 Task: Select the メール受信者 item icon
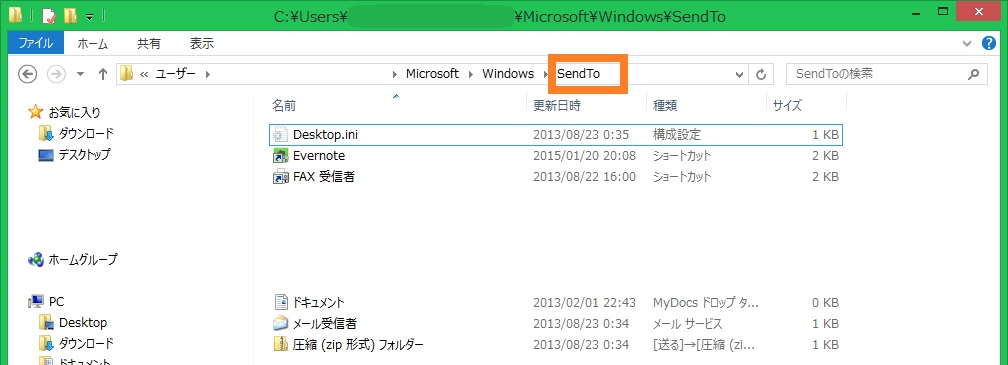point(280,323)
